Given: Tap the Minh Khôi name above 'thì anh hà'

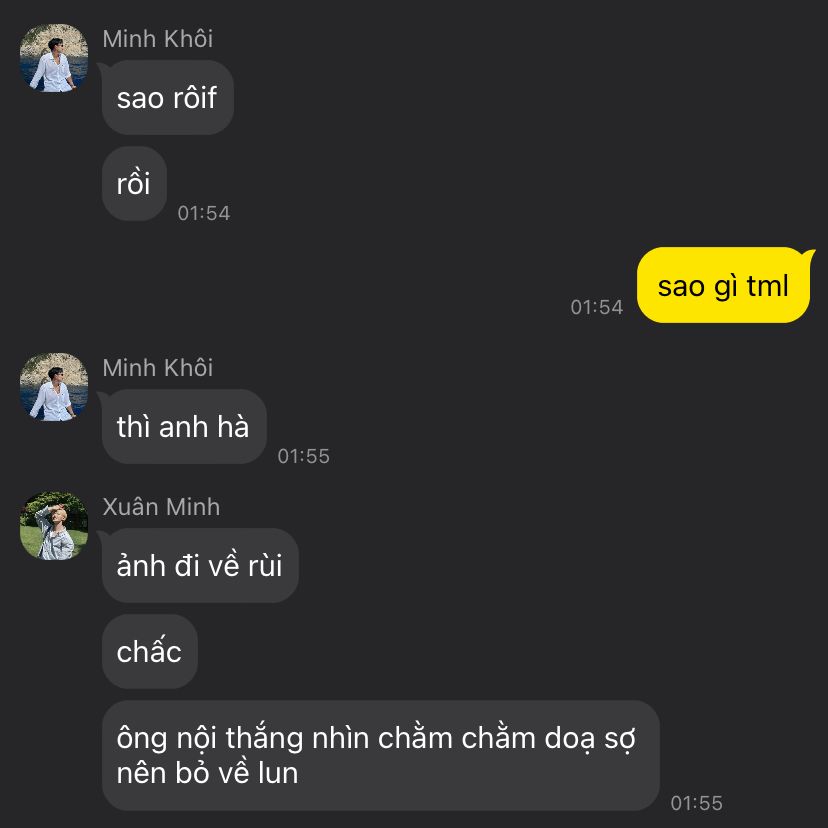Looking at the screenshot, I should click(x=157, y=368).
